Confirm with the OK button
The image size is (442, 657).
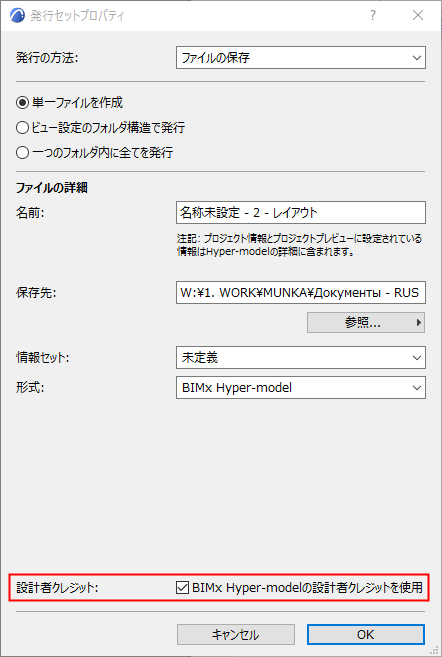click(x=366, y=634)
